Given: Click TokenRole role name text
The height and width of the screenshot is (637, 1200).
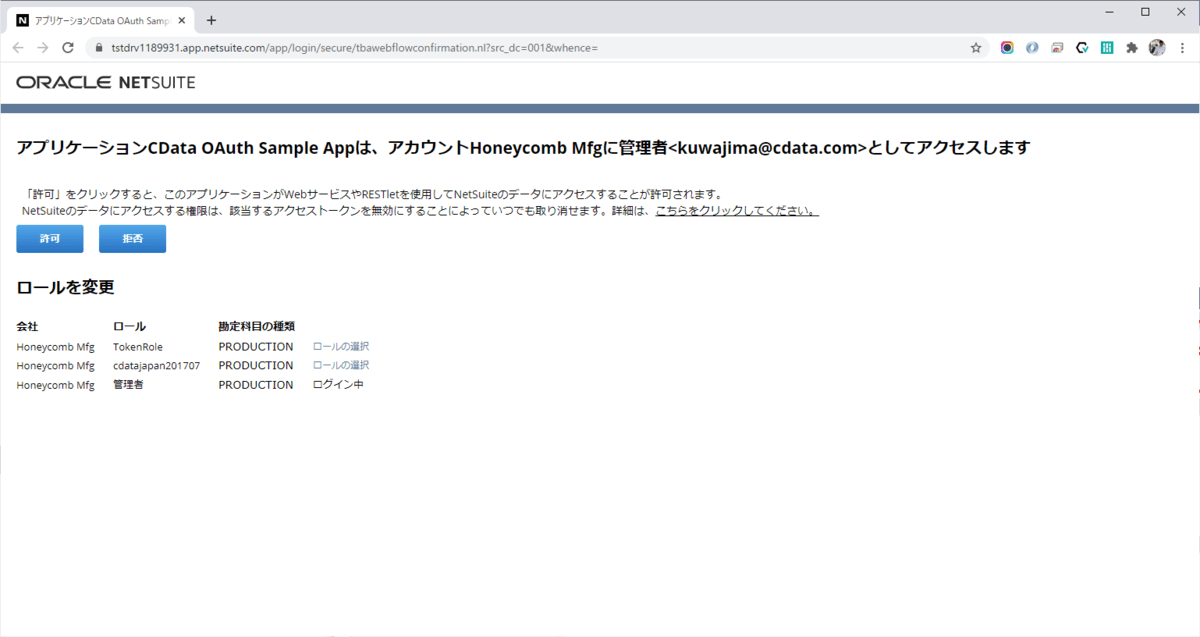Looking at the screenshot, I should point(138,347).
